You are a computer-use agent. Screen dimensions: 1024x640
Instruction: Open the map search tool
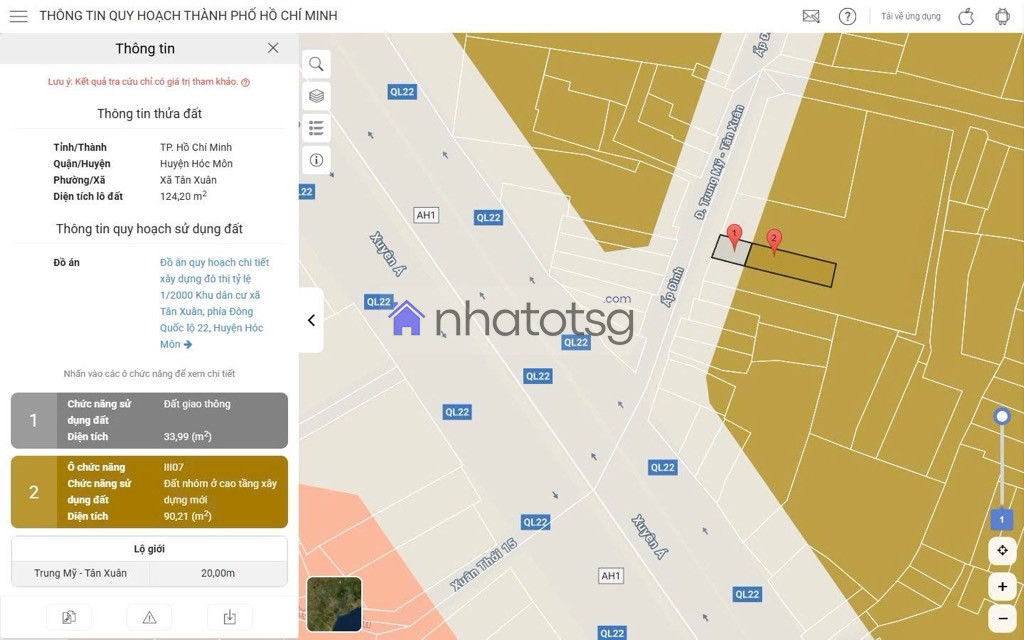(x=316, y=64)
